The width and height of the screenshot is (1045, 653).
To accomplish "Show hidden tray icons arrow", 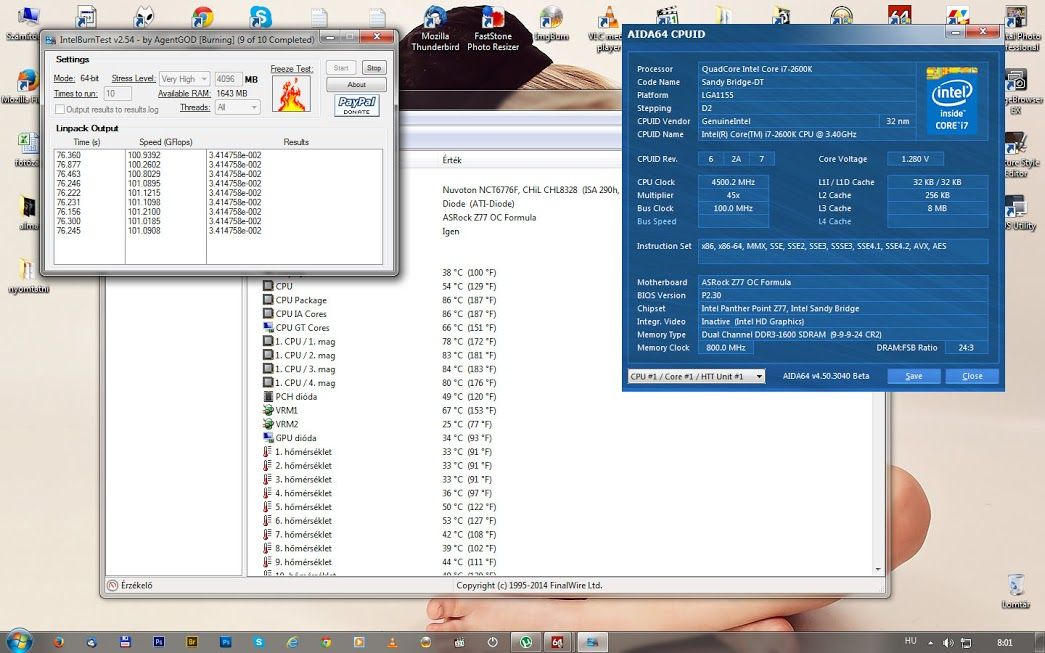I will point(930,642).
